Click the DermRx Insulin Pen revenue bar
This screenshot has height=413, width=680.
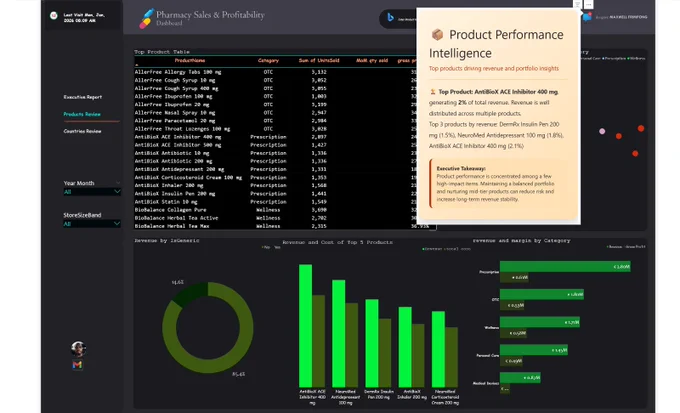(372, 343)
